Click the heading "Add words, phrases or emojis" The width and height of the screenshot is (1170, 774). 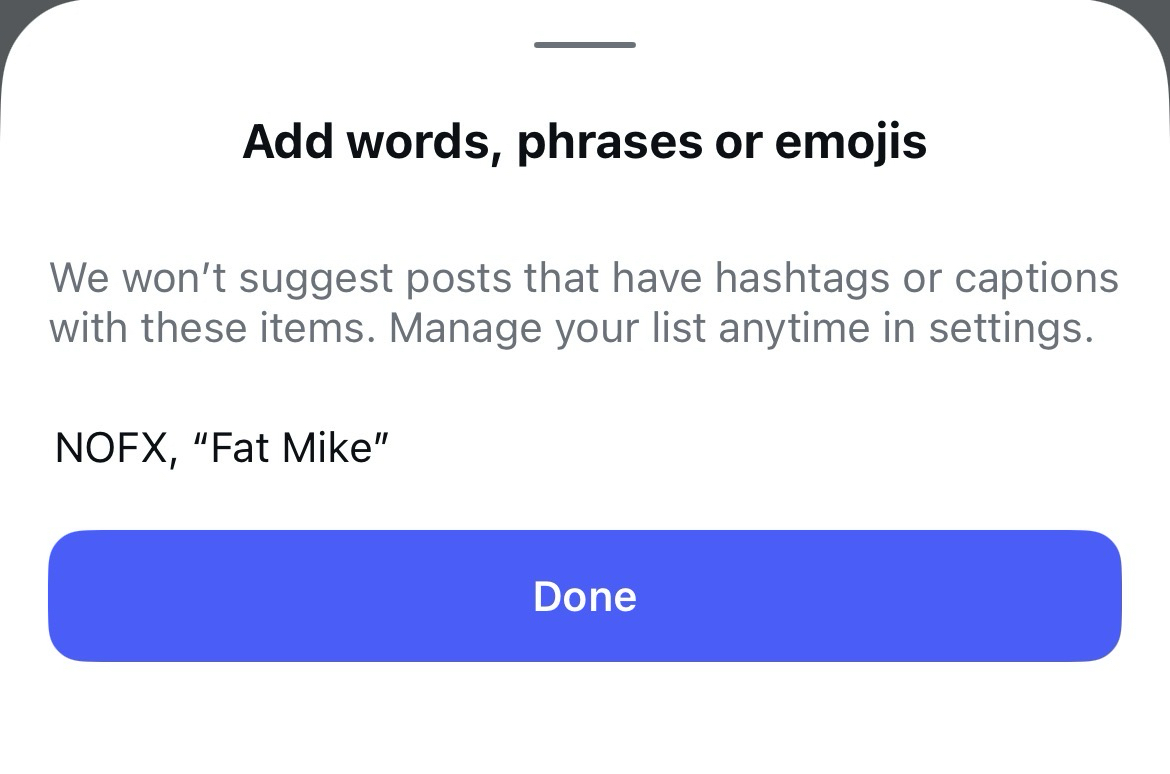[585, 142]
